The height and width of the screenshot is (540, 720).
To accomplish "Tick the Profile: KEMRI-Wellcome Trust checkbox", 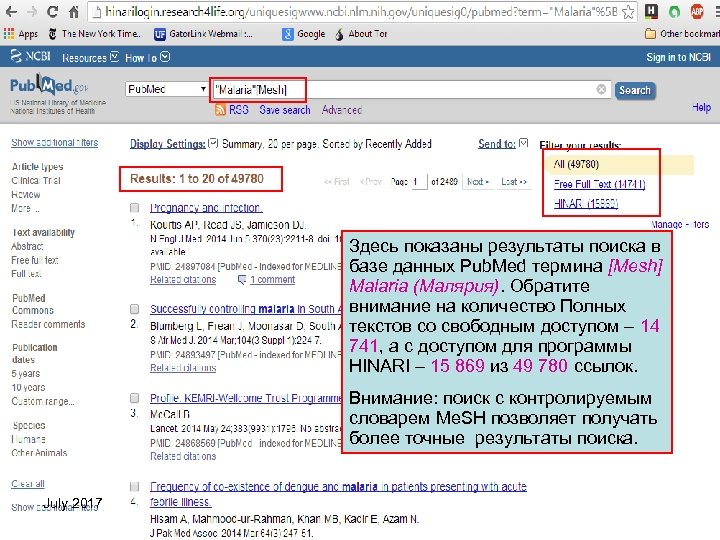I will [135, 398].
